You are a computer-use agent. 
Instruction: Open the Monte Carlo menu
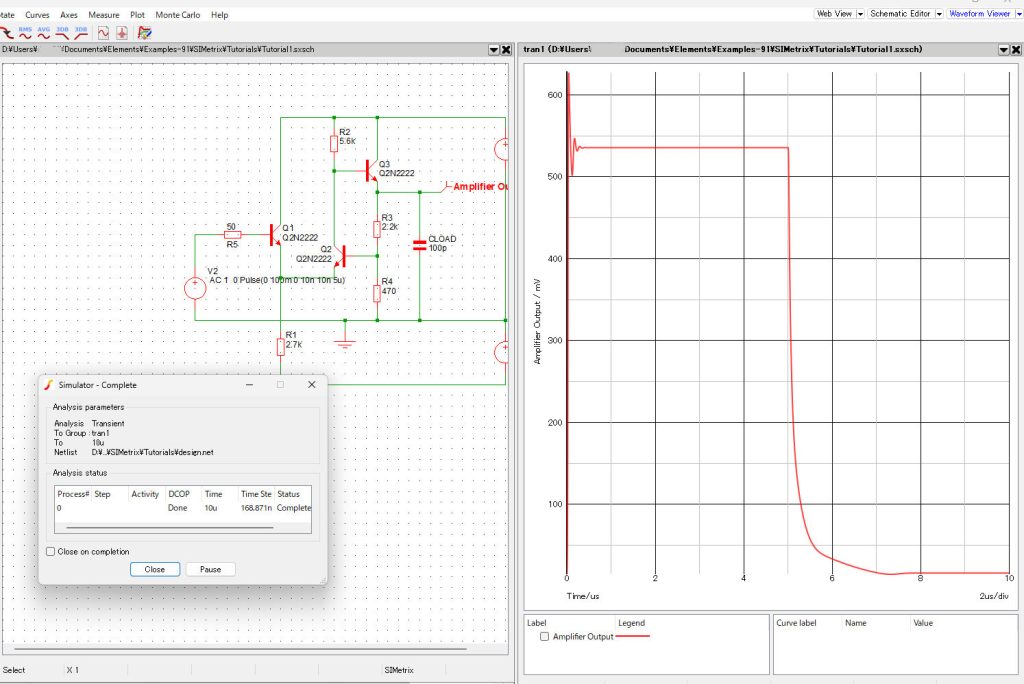point(176,15)
